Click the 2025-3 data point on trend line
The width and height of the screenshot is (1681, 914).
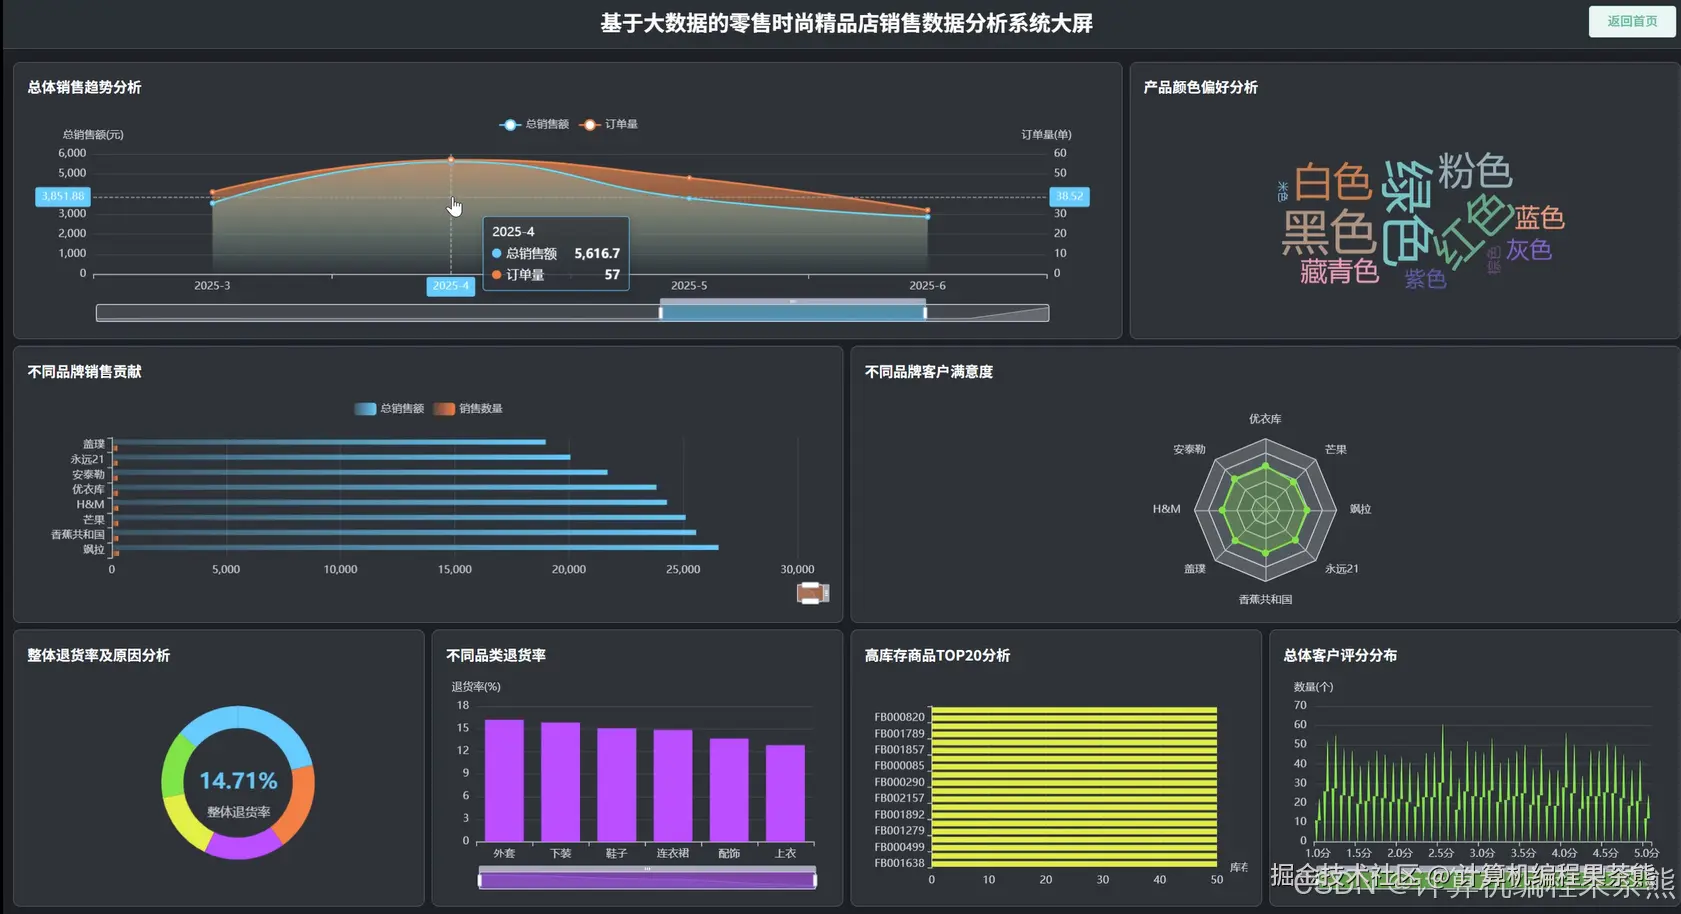point(212,203)
